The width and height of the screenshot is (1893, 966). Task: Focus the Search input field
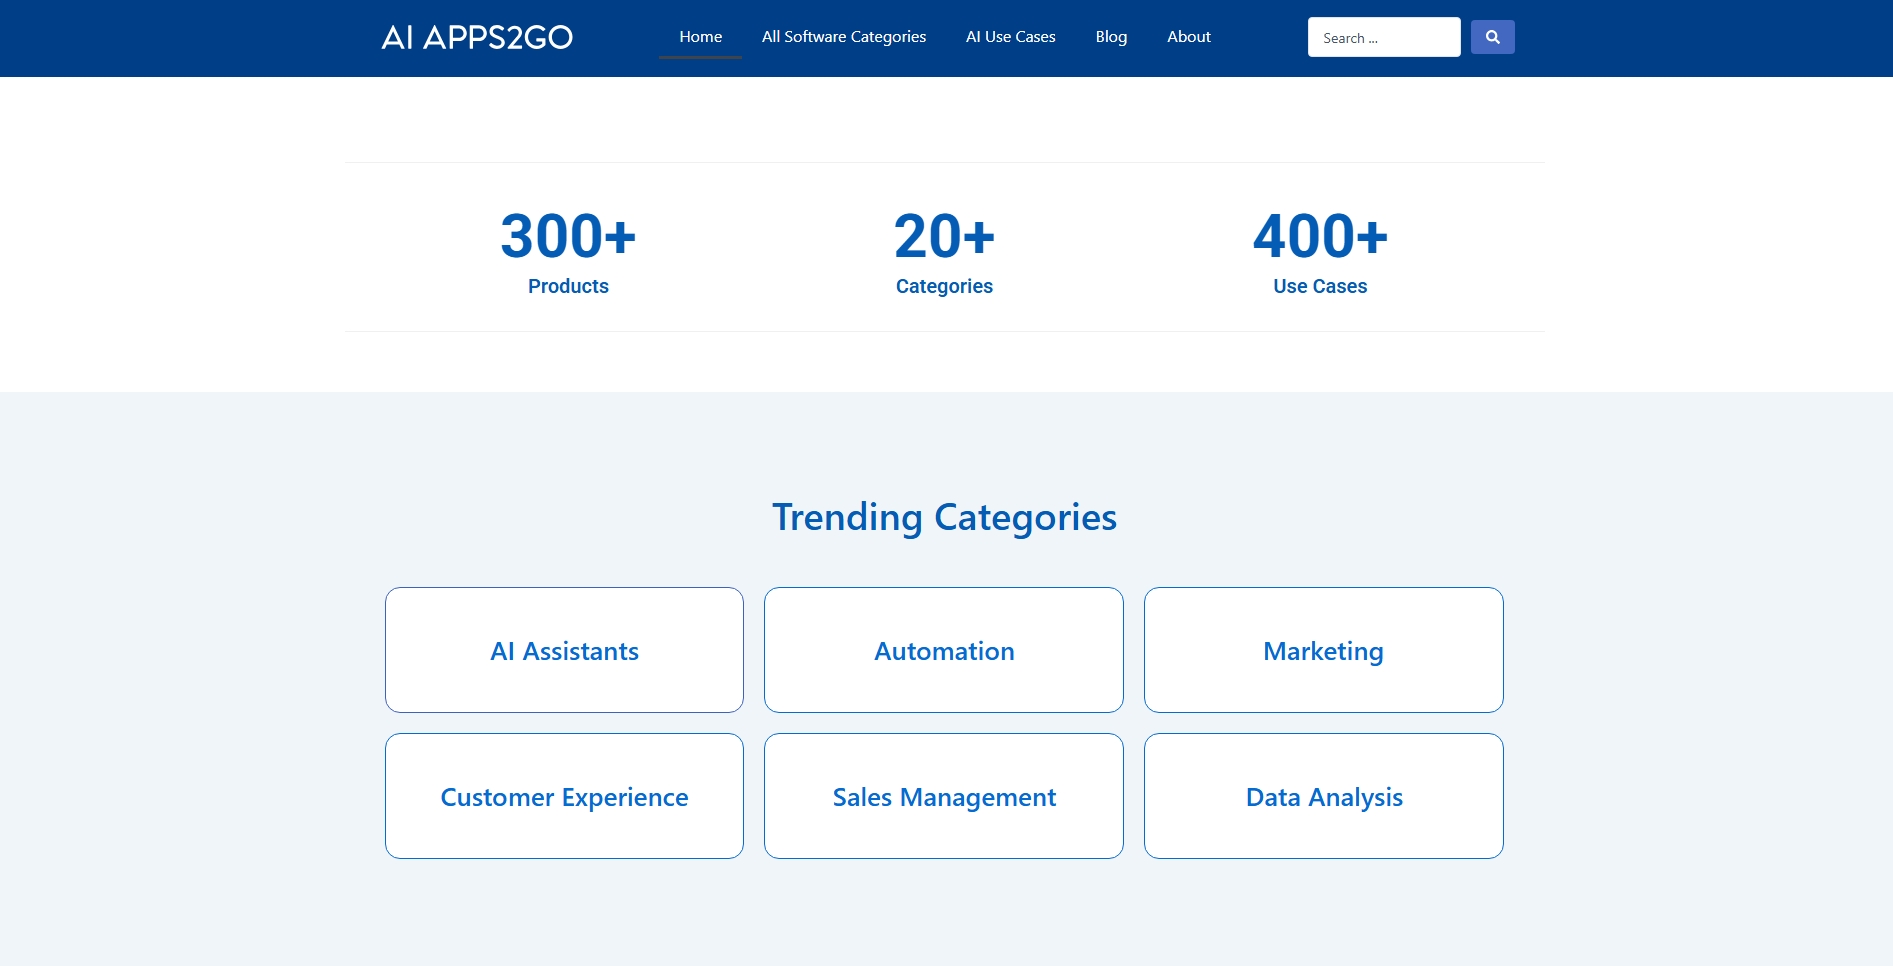tap(1383, 37)
